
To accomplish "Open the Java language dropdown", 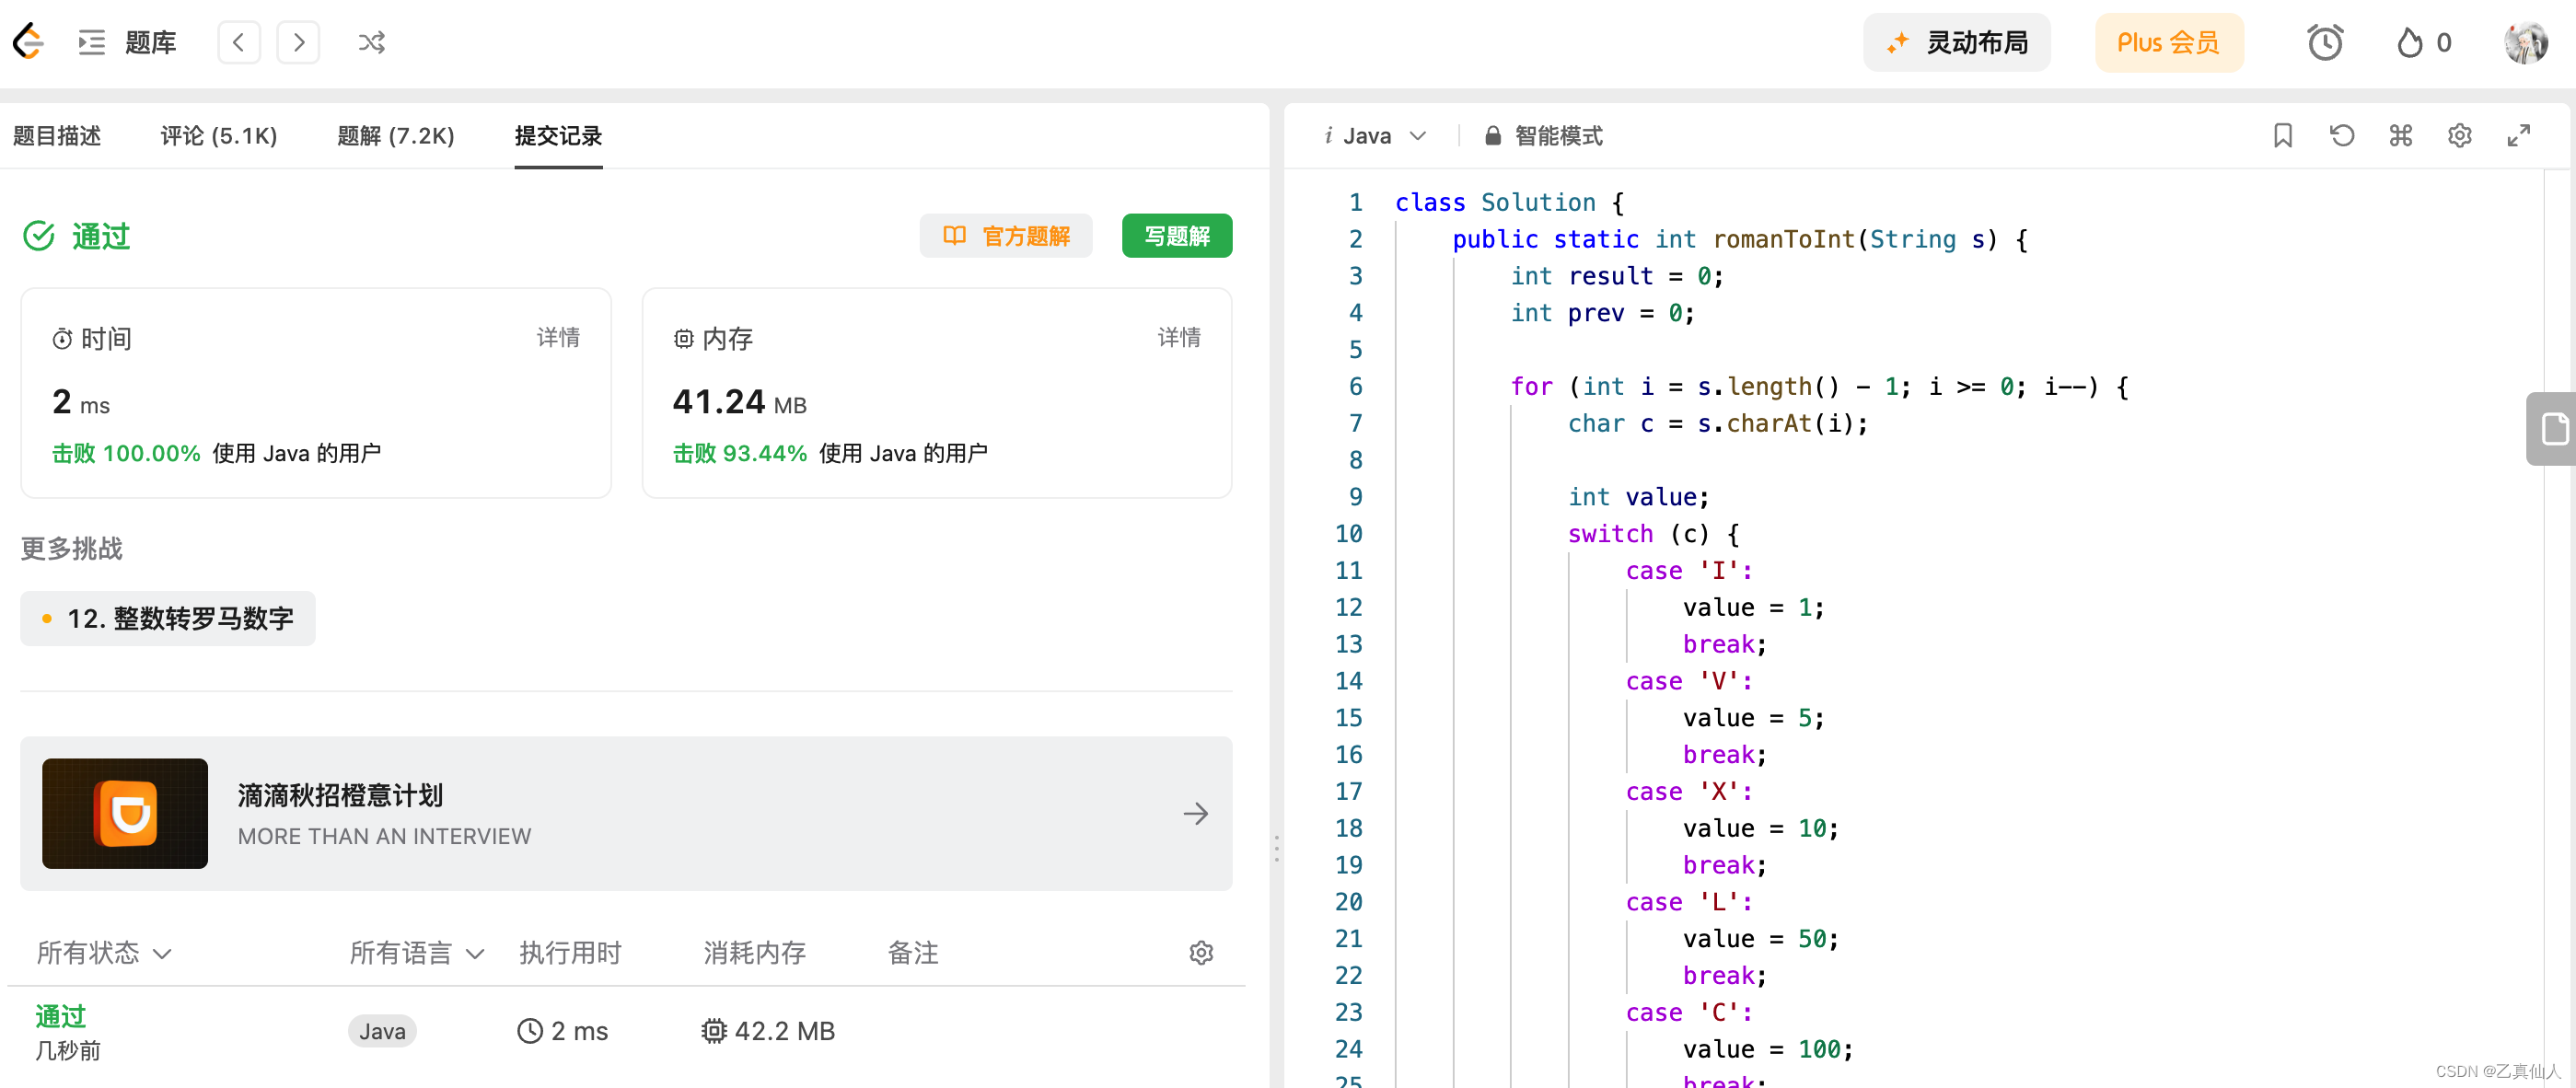I will (1376, 135).
